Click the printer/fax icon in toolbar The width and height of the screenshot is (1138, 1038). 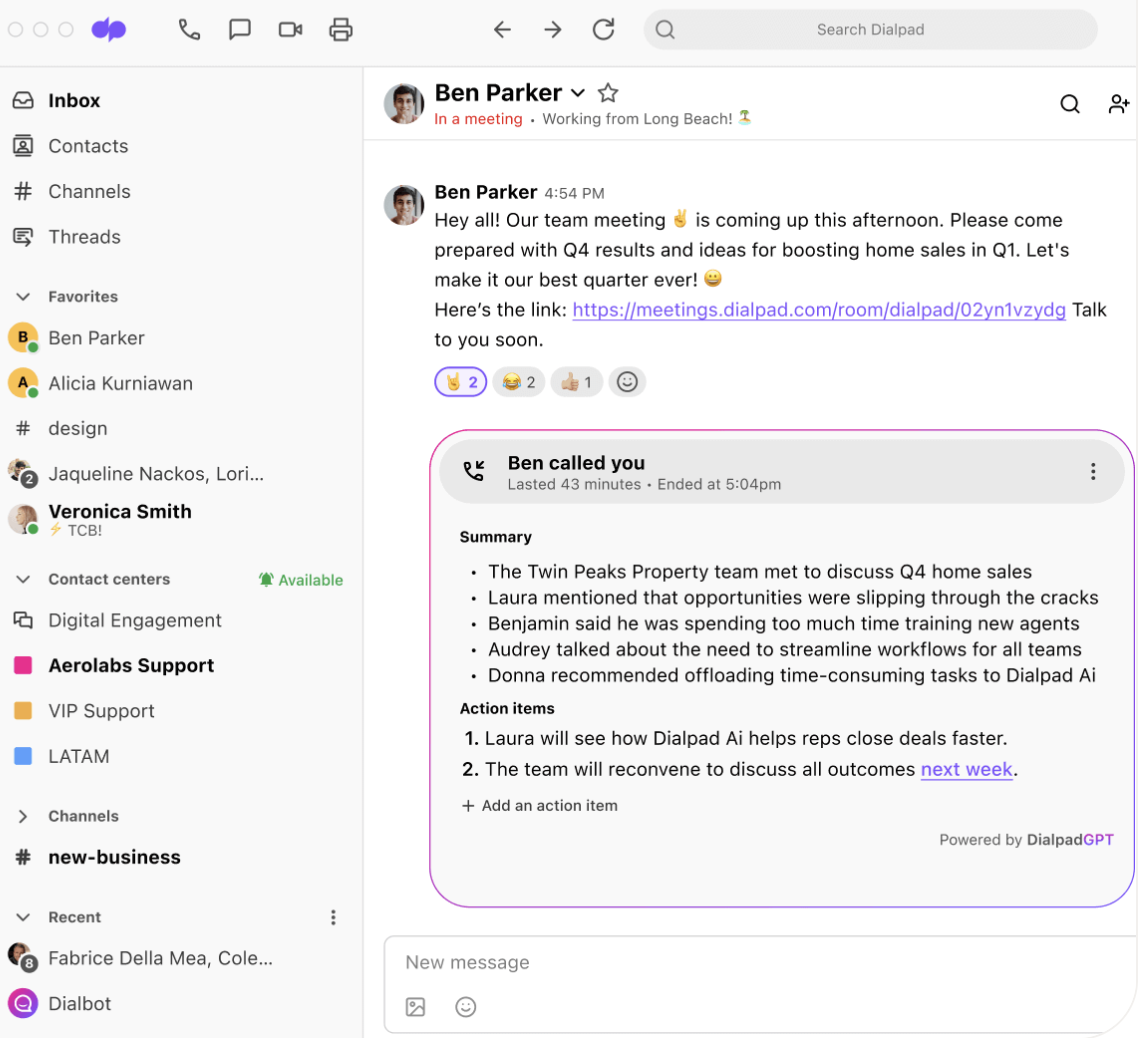[x=340, y=30]
